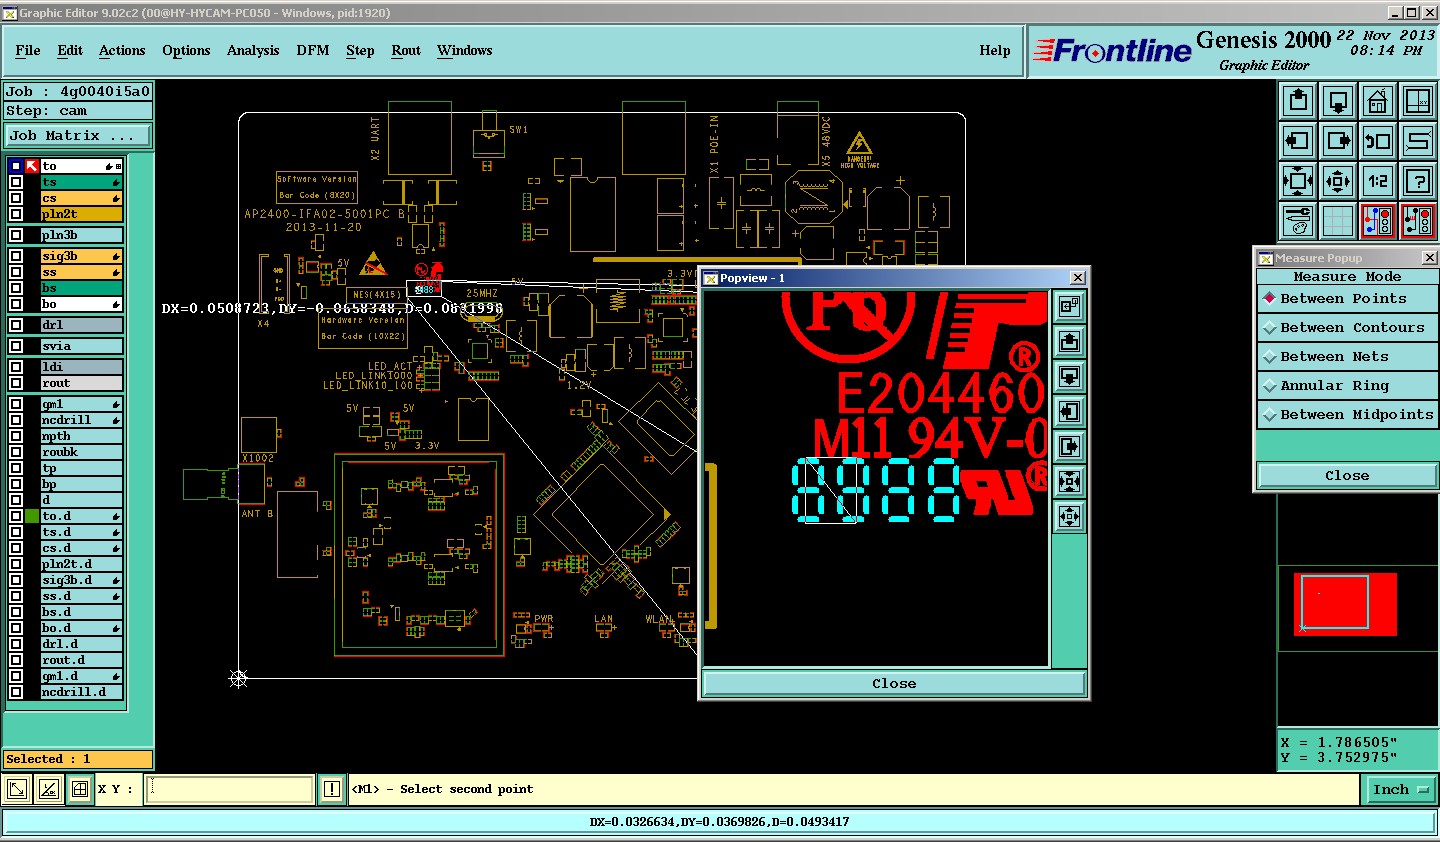This screenshot has height=842, width=1440.
Task: Click the zoom-out arrows icon in the main toolbar
Action: (x=1338, y=181)
